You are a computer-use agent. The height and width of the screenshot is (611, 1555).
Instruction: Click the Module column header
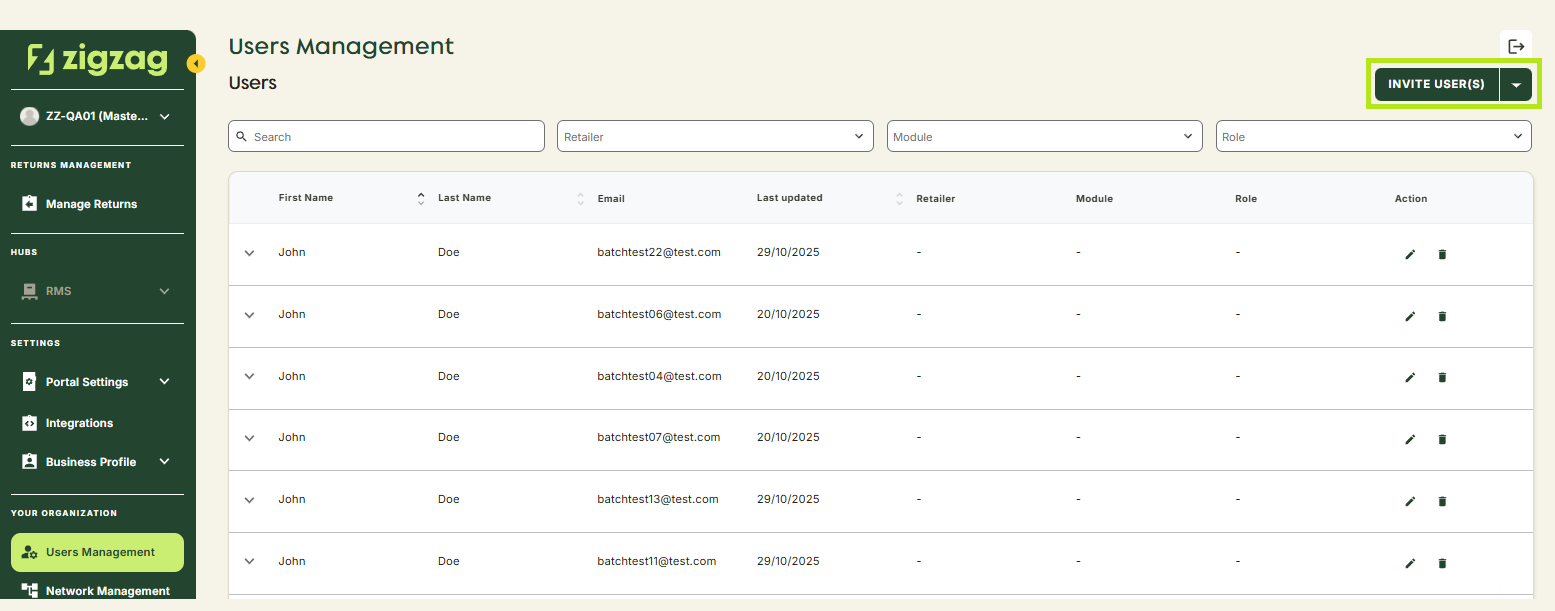coord(1094,198)
